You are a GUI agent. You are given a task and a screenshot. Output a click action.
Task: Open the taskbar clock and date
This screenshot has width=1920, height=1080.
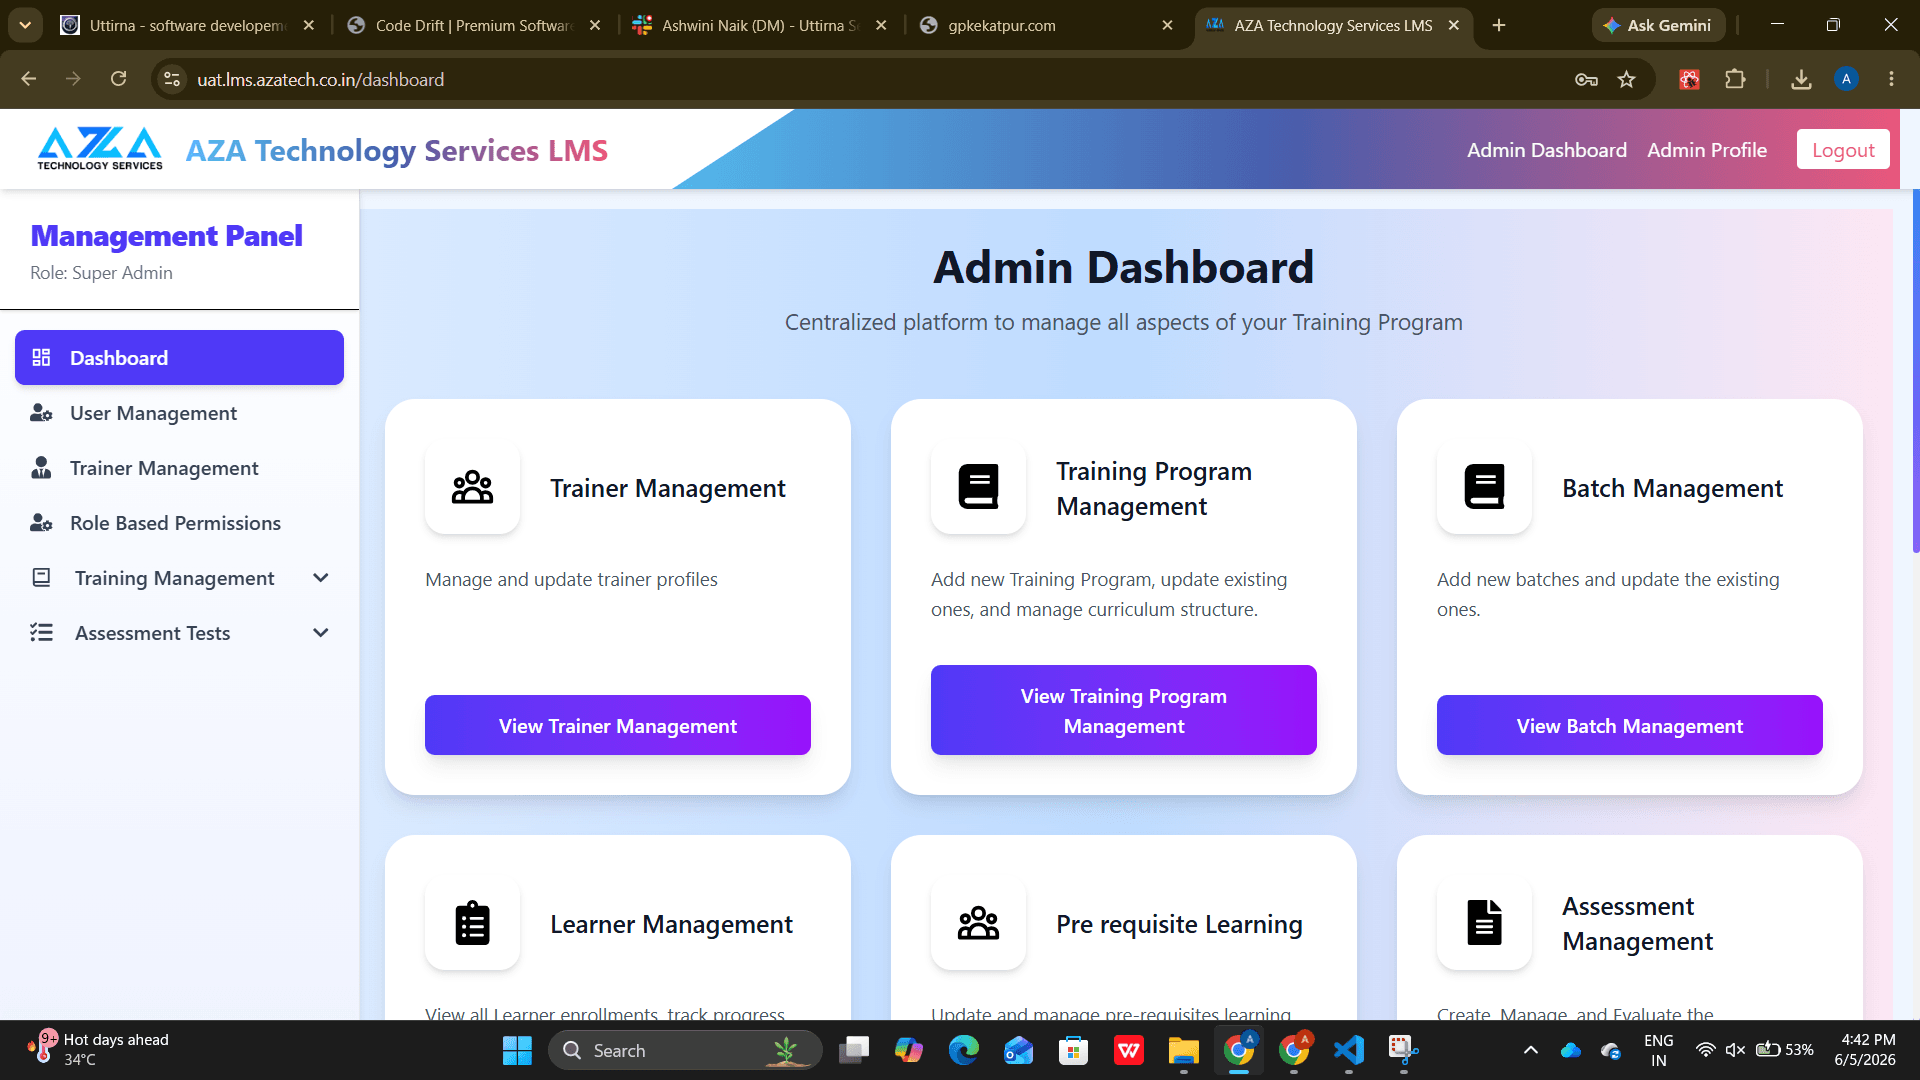tap(1865, 1050)
